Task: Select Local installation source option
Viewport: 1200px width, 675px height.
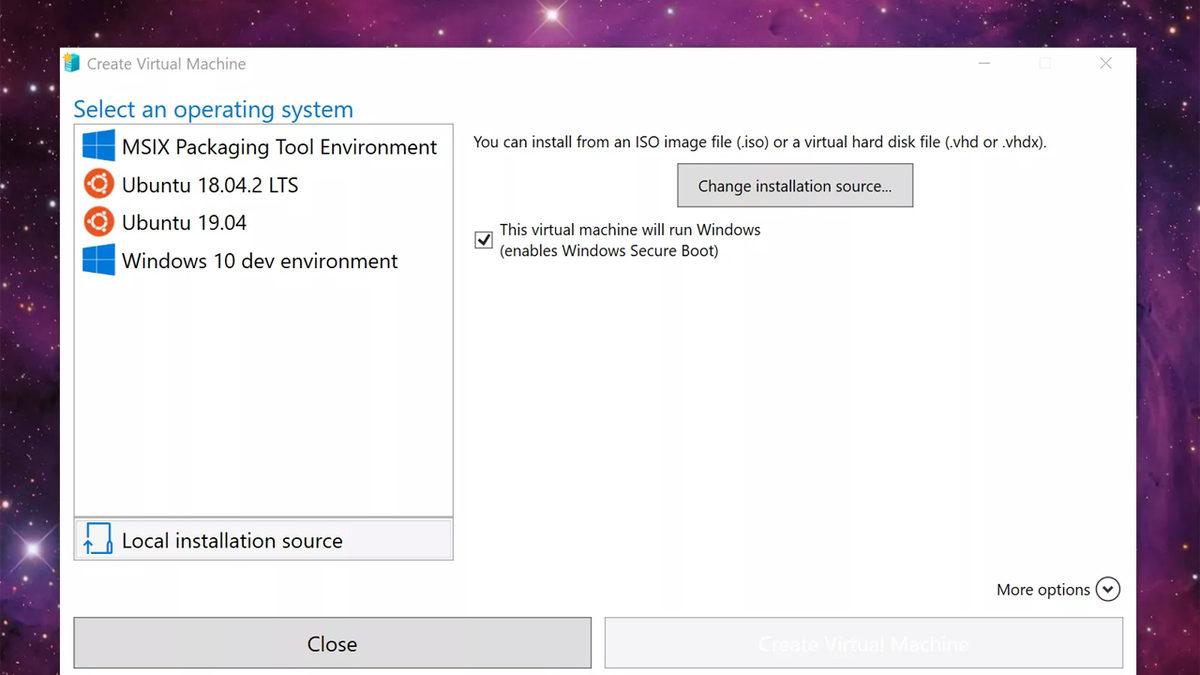Action: (x=232, y=539)
